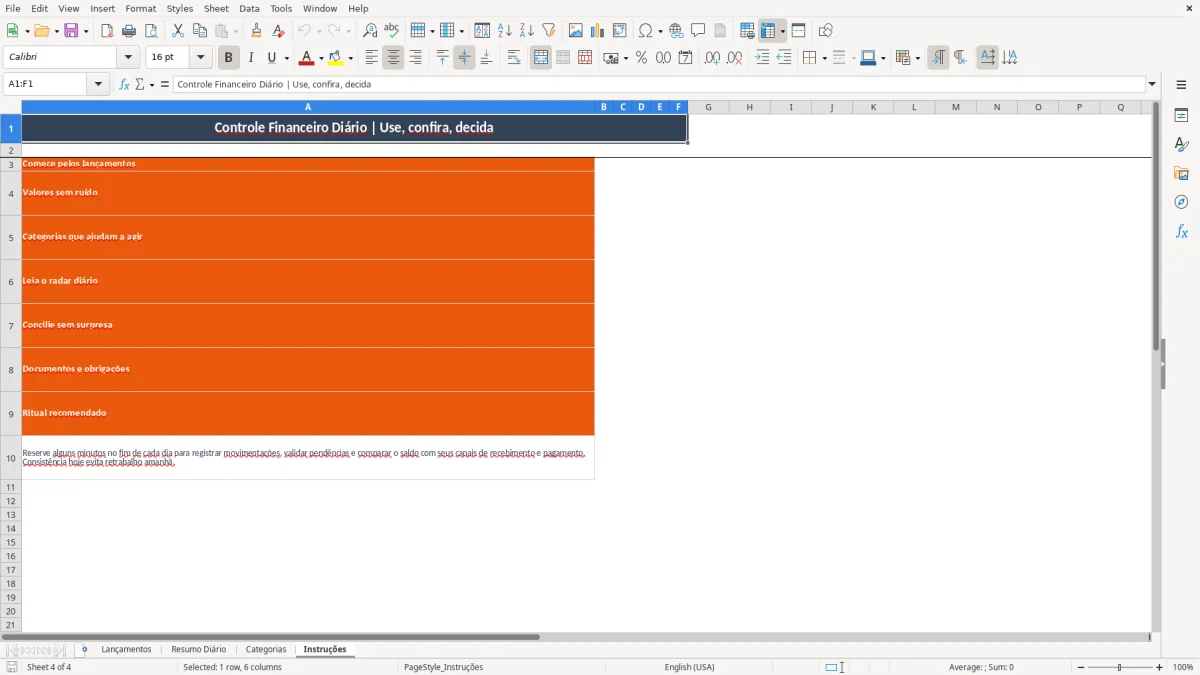
Task: Open the Function Wizard beside the formula bar
Action: 125,84
